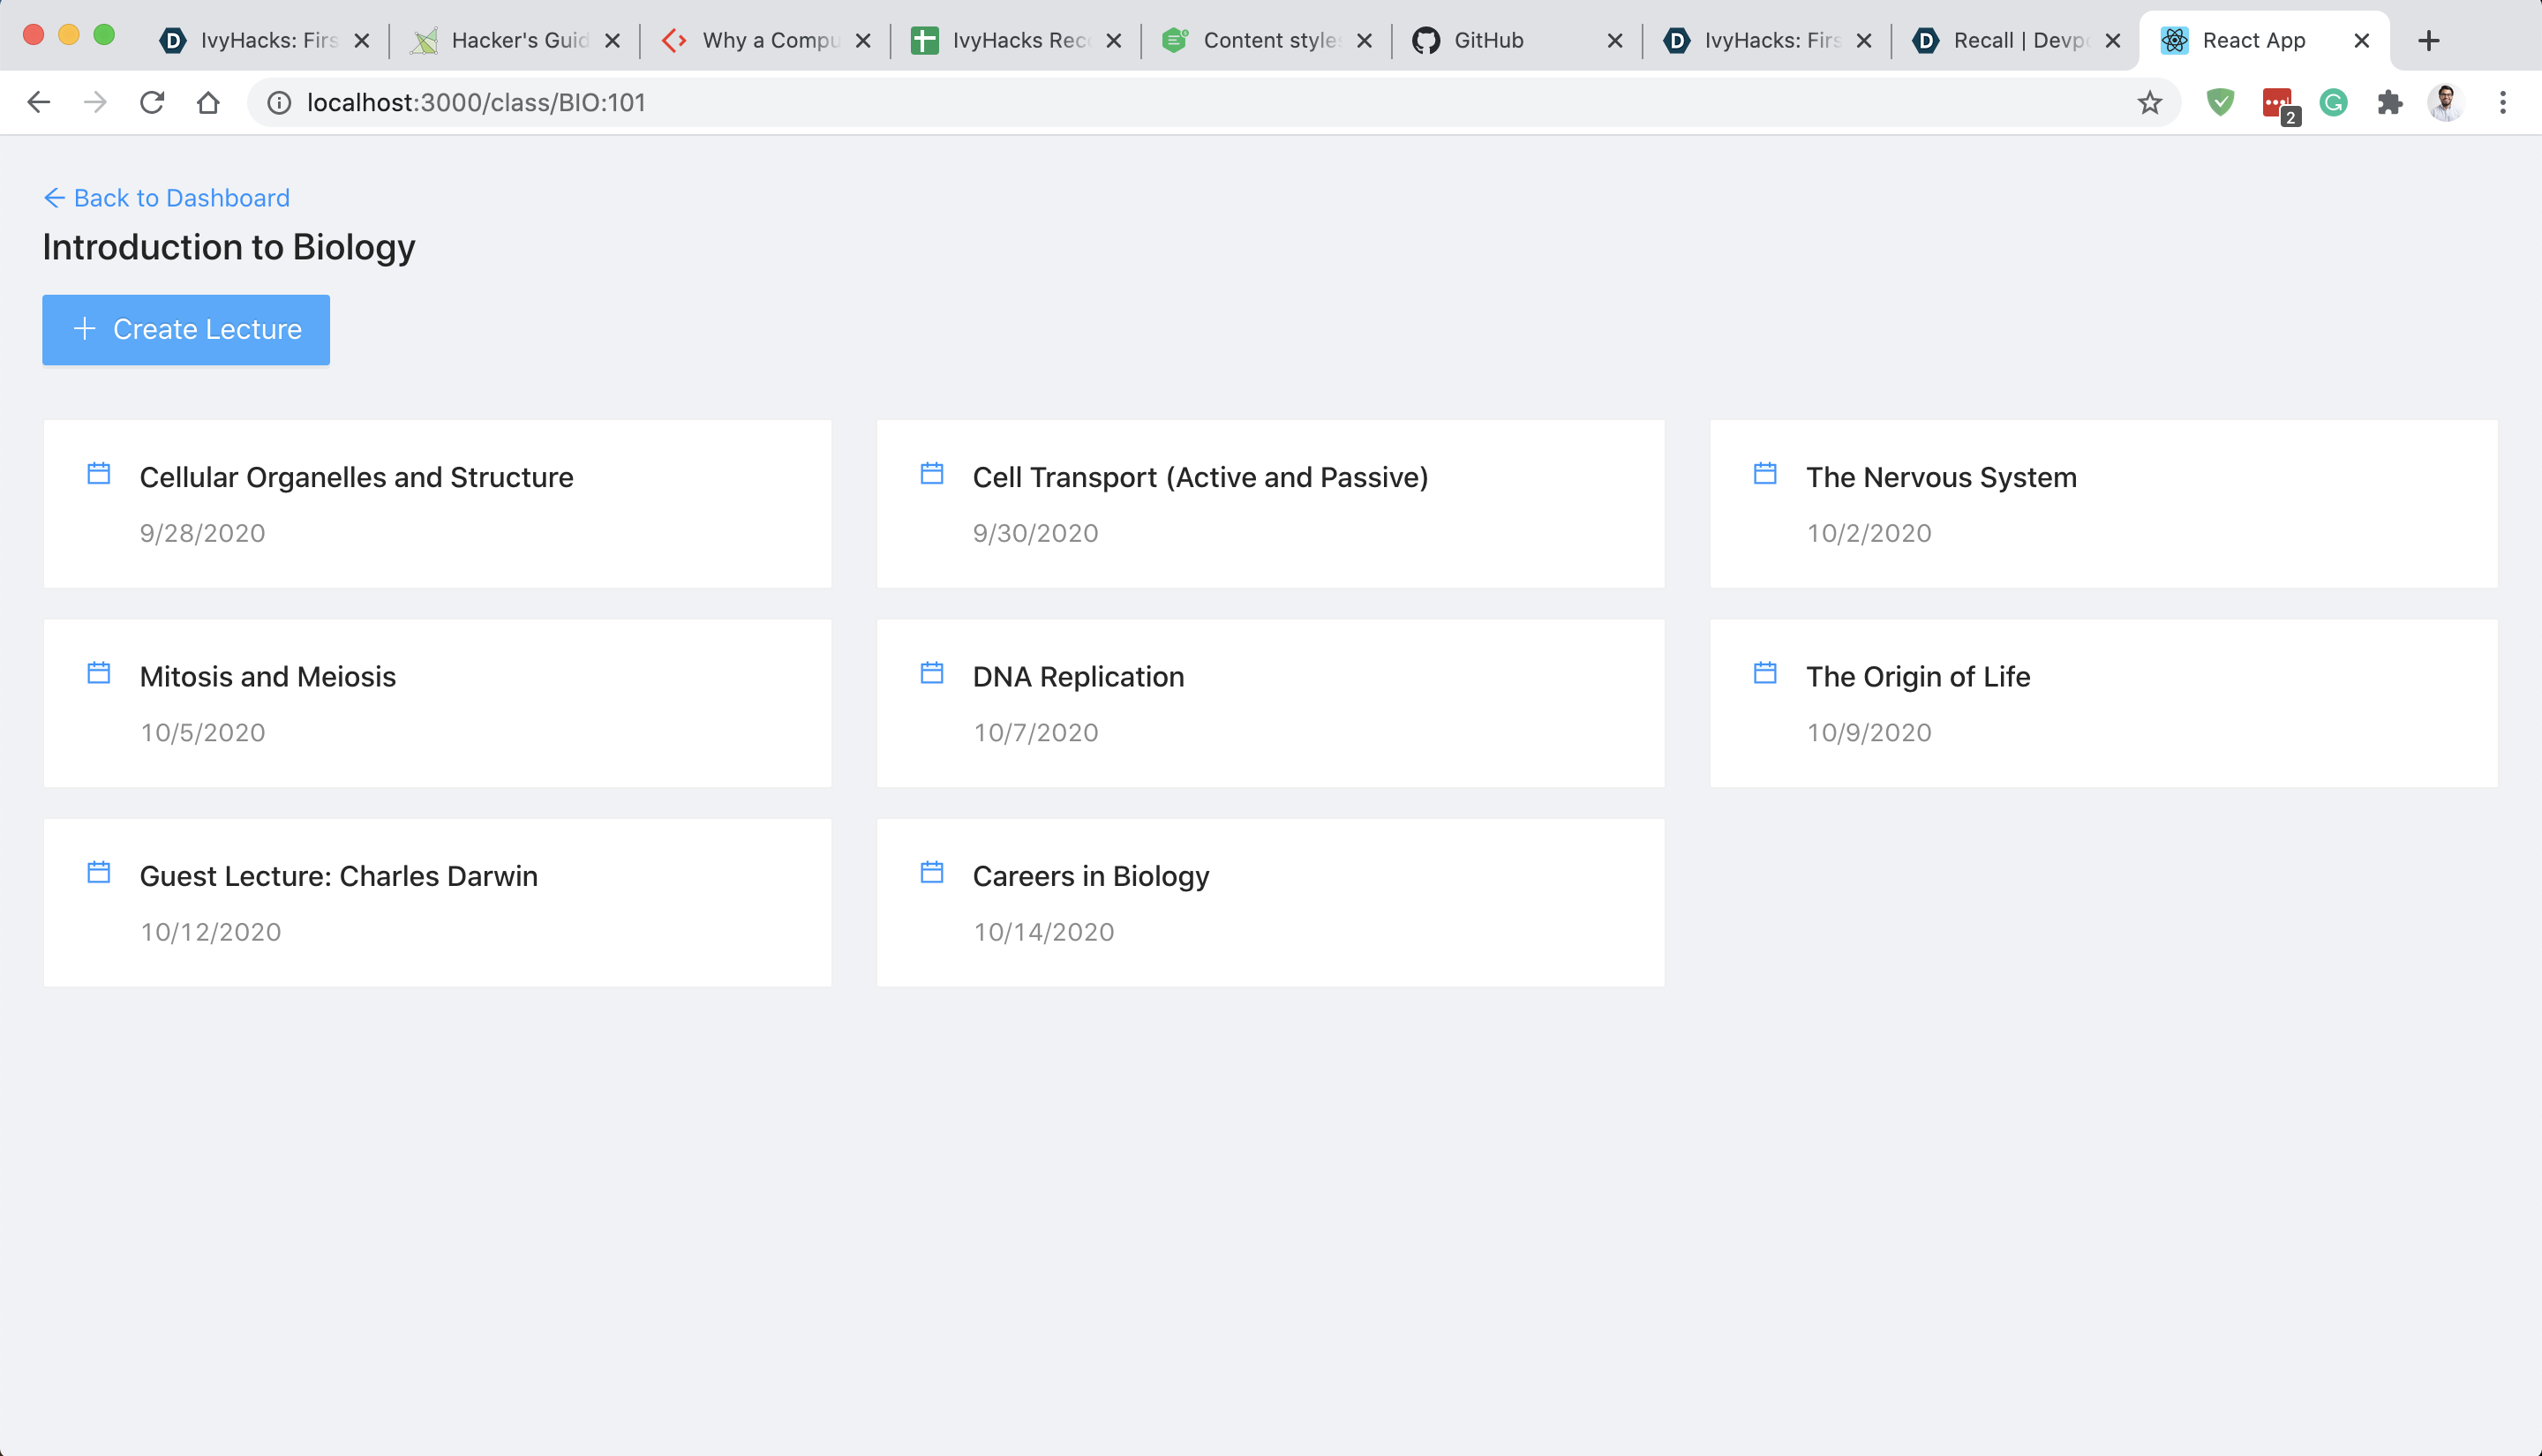Open the Extensions puzzle piece icon
The width and height of the screenshot is (2542, 1456).
pos(2389,102)
